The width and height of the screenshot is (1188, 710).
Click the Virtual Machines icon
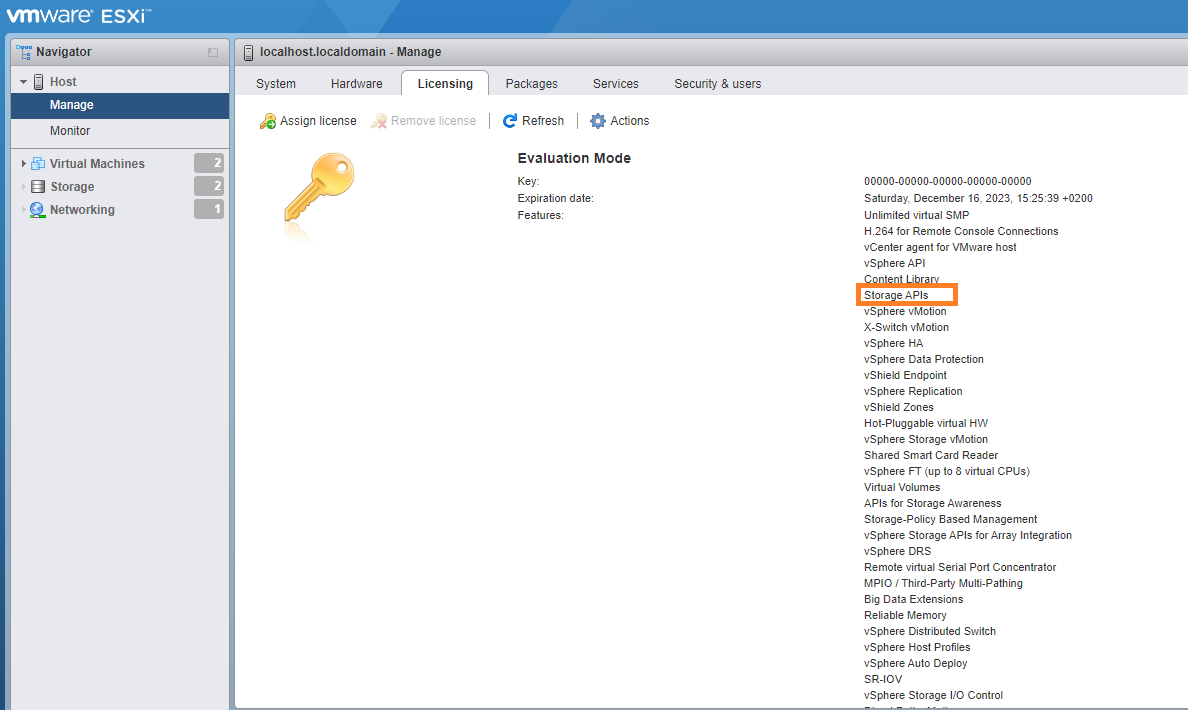(36, 163)
